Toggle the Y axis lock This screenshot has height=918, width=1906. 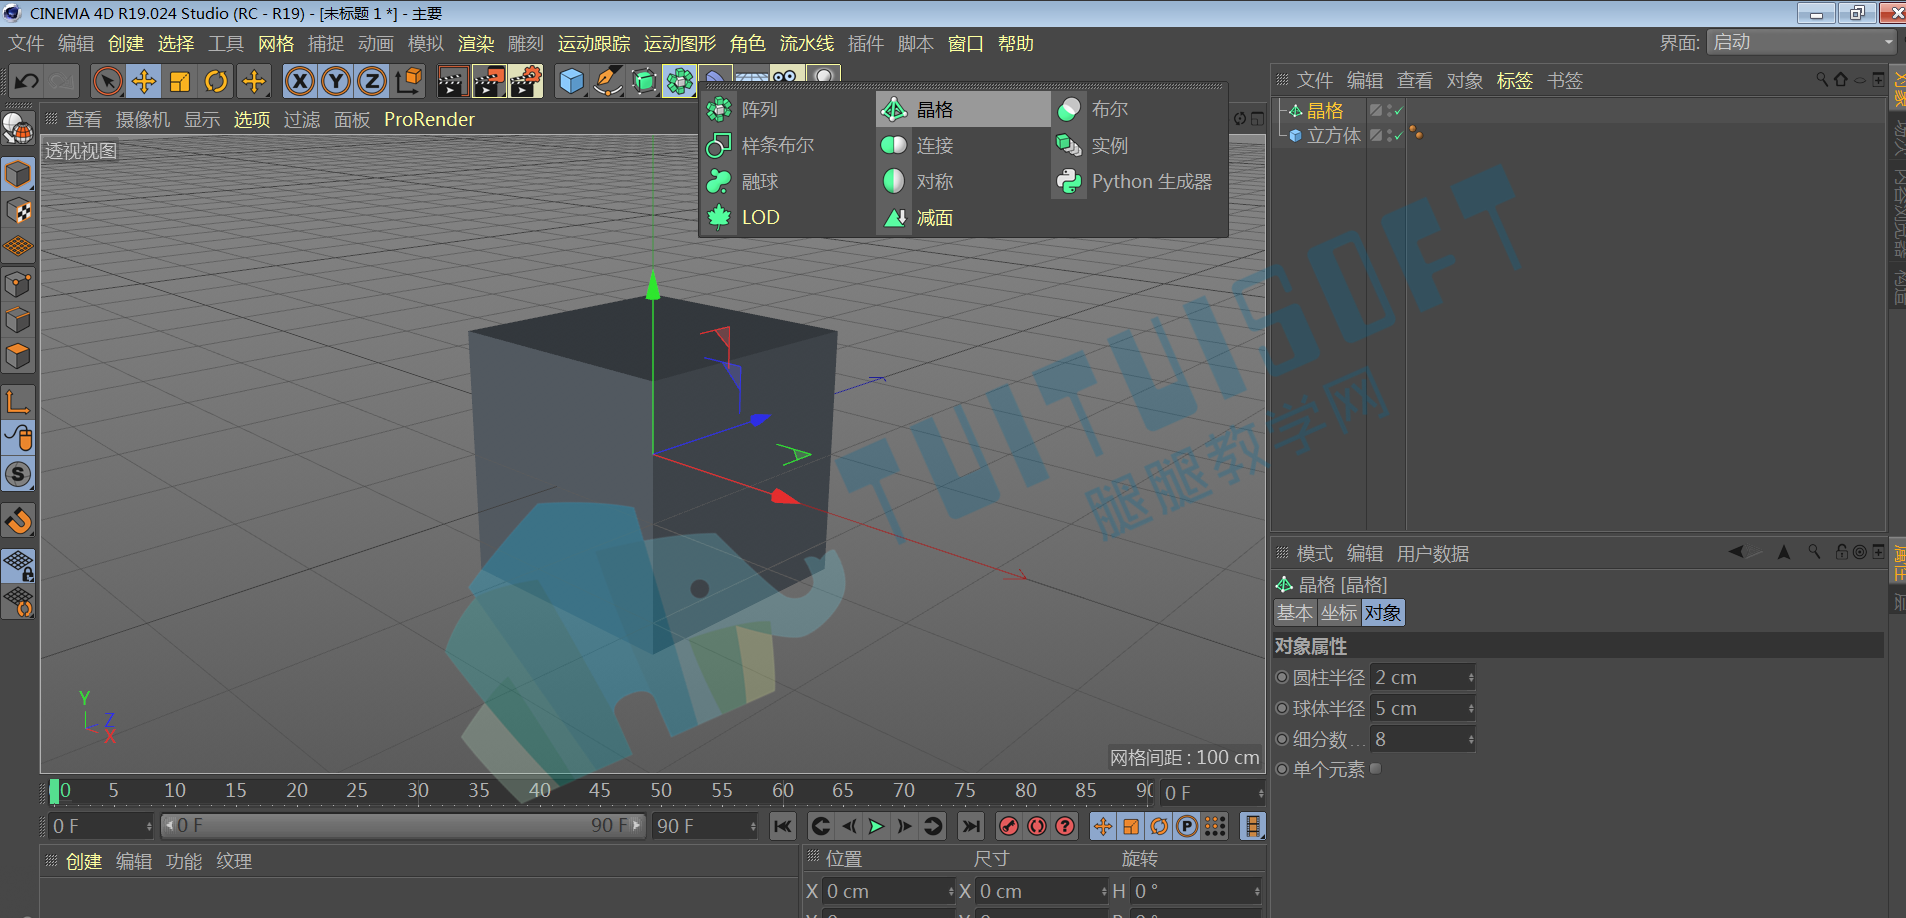tap(336, 81)
